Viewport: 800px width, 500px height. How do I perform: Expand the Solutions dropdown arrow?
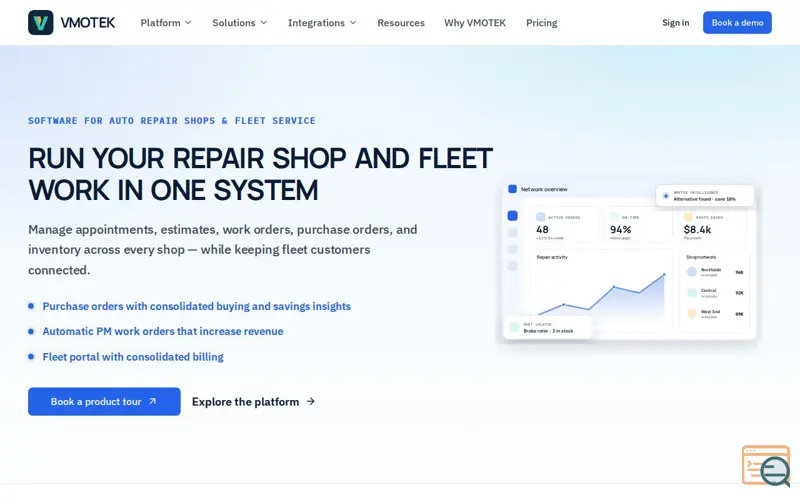264,22
